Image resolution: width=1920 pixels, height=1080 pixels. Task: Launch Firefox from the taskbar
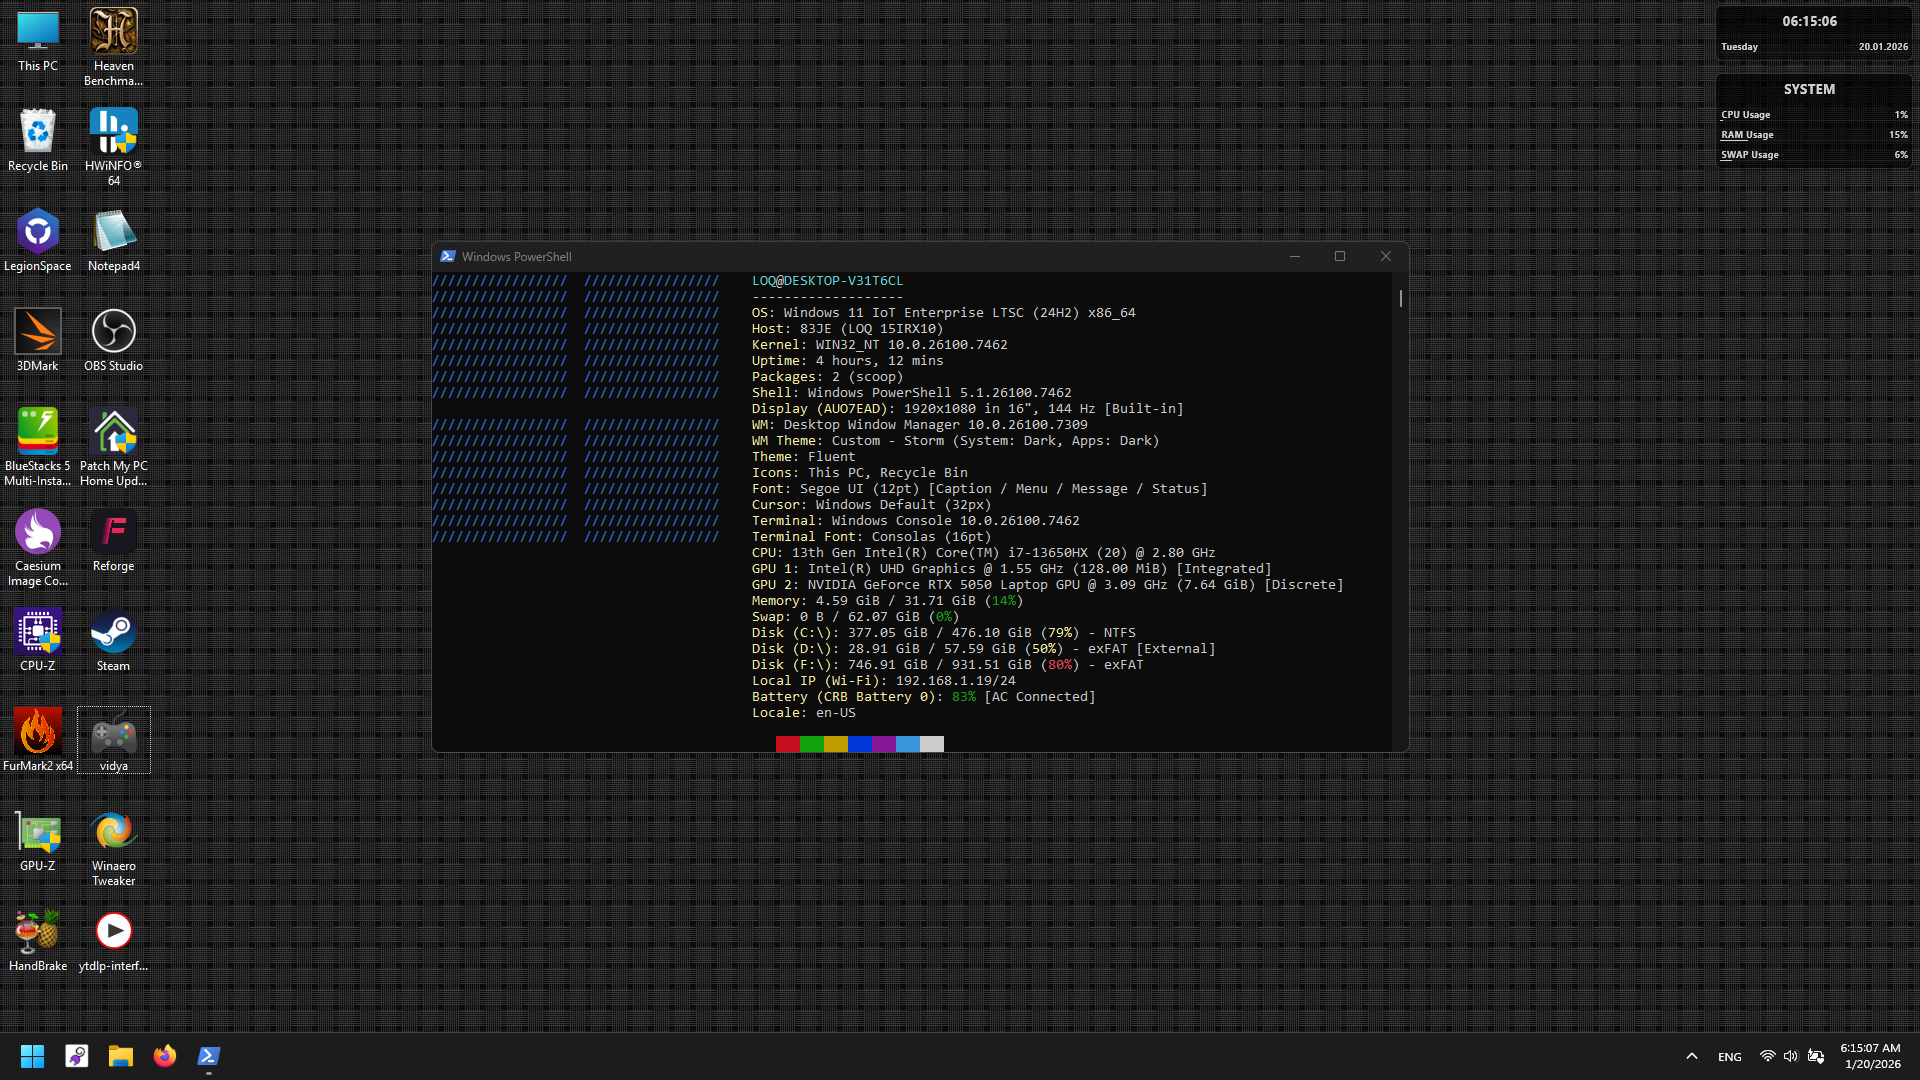(x=165, y=1056)
